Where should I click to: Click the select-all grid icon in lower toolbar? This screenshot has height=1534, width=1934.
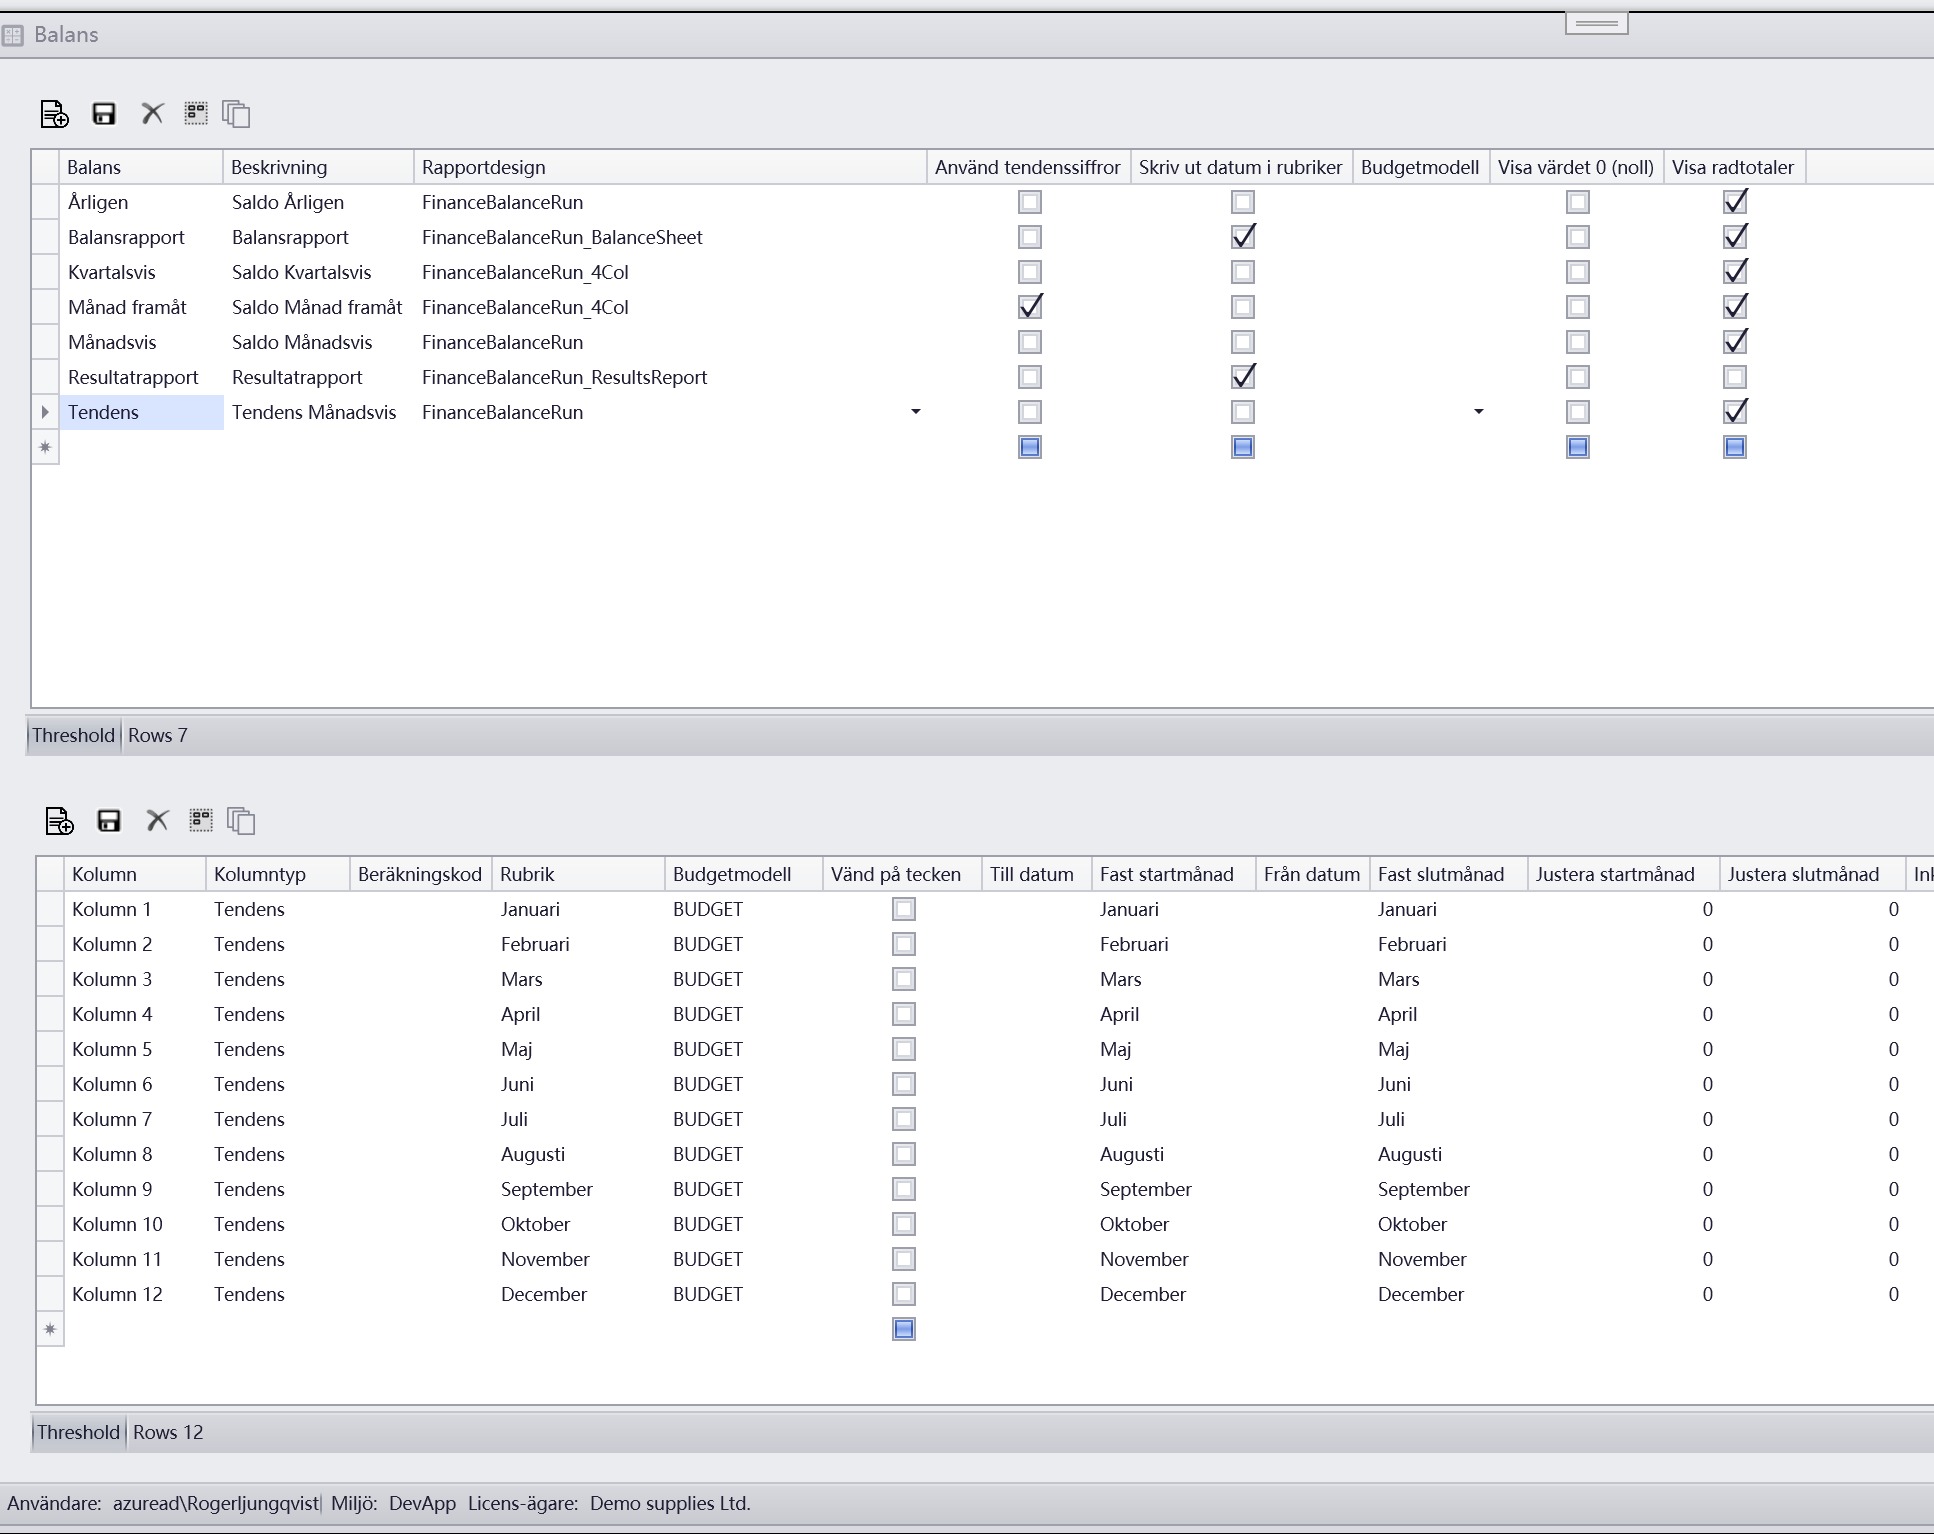pos(201,821)
